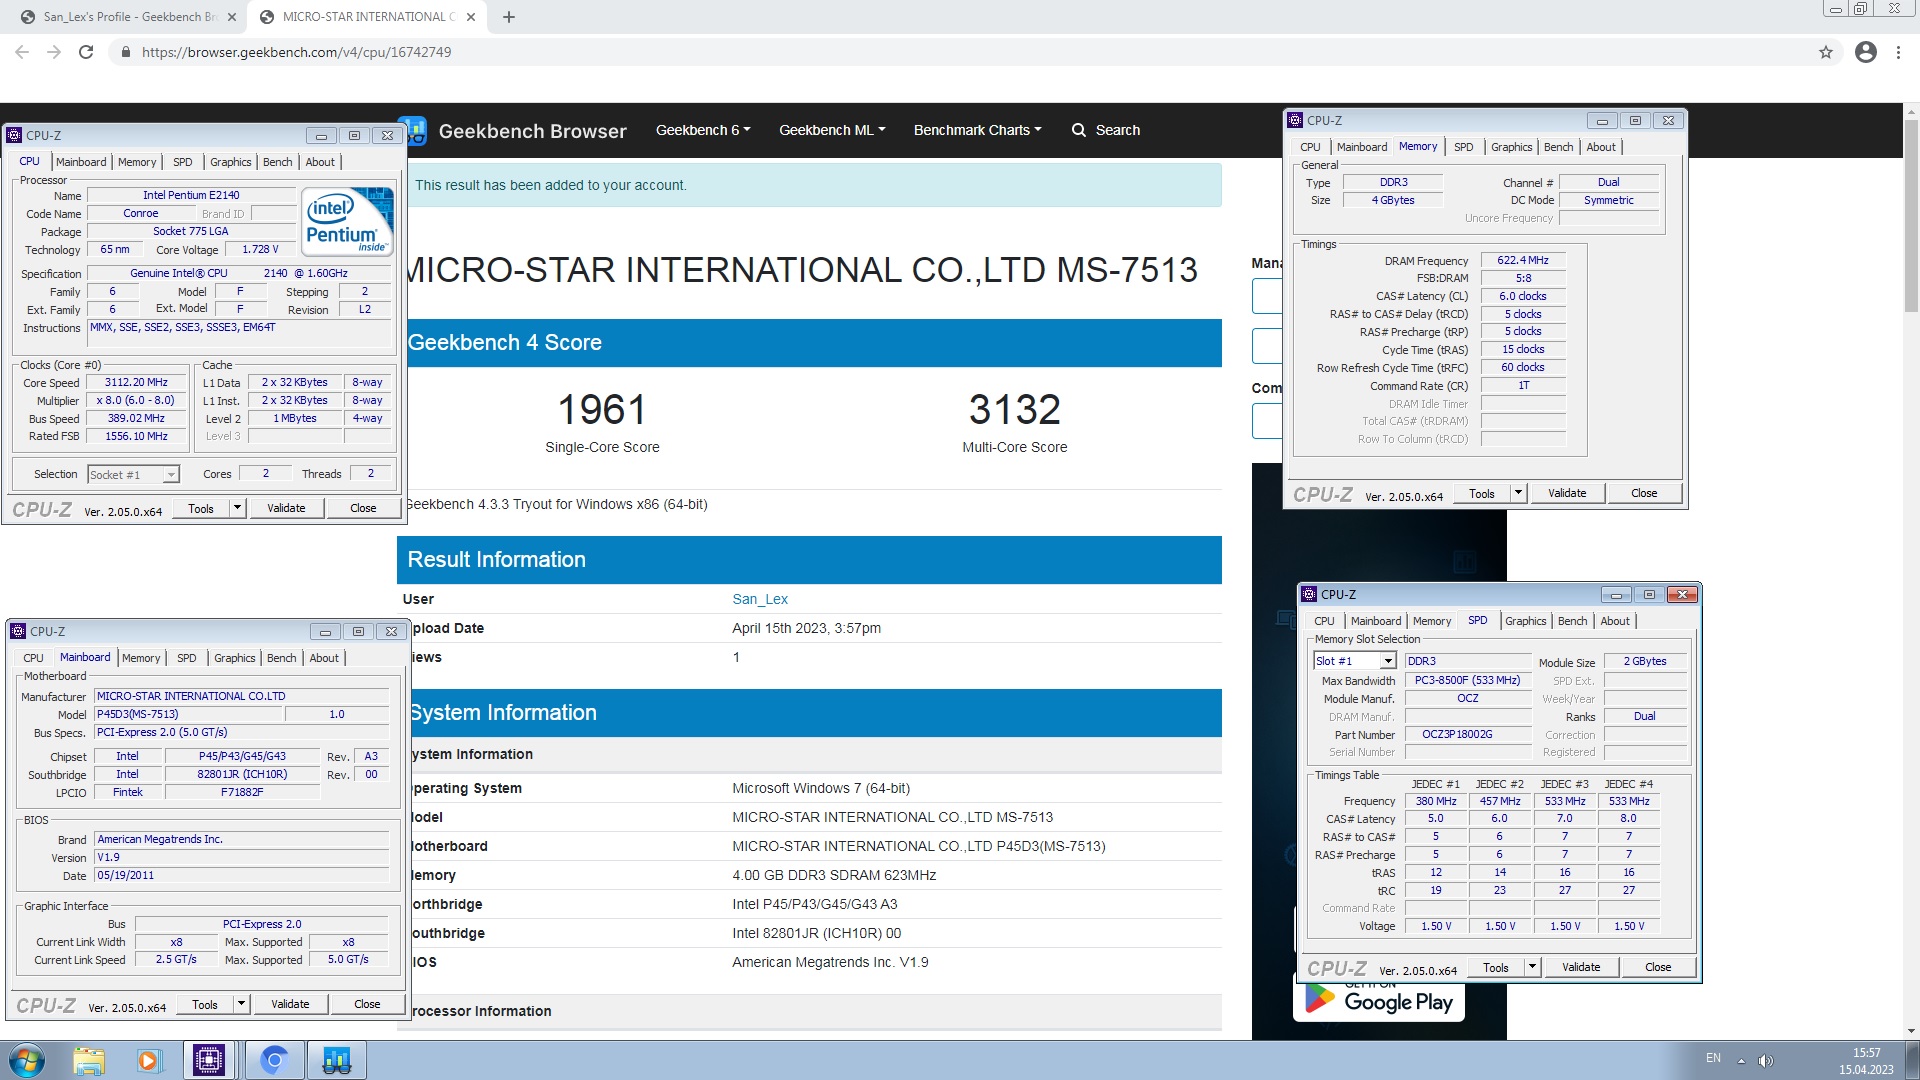Image resolution: width=1920 pixels, height=1080 pixels.
Task: Open the last taskbar app icon
Action: point(337,1060)
